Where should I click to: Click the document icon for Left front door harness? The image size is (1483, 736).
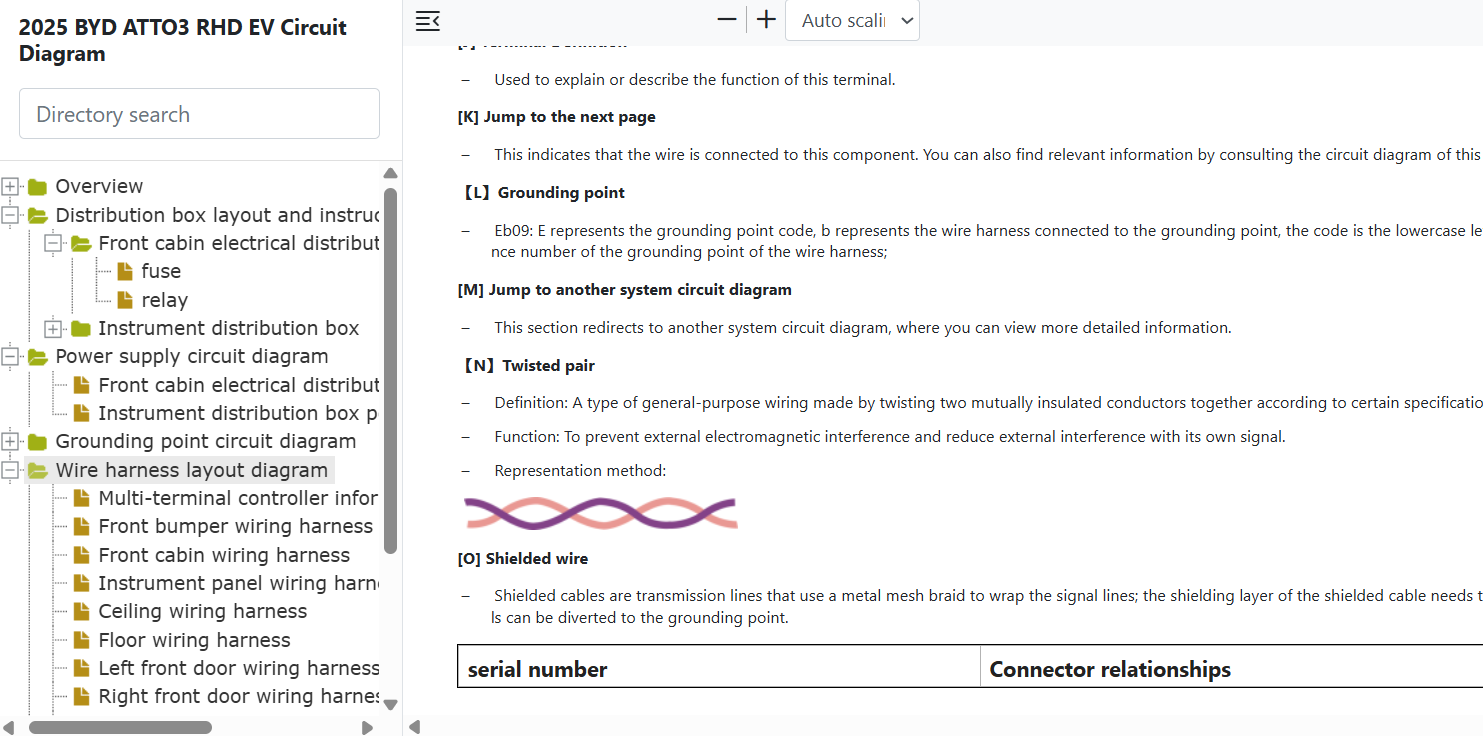[x=82, y=668]
